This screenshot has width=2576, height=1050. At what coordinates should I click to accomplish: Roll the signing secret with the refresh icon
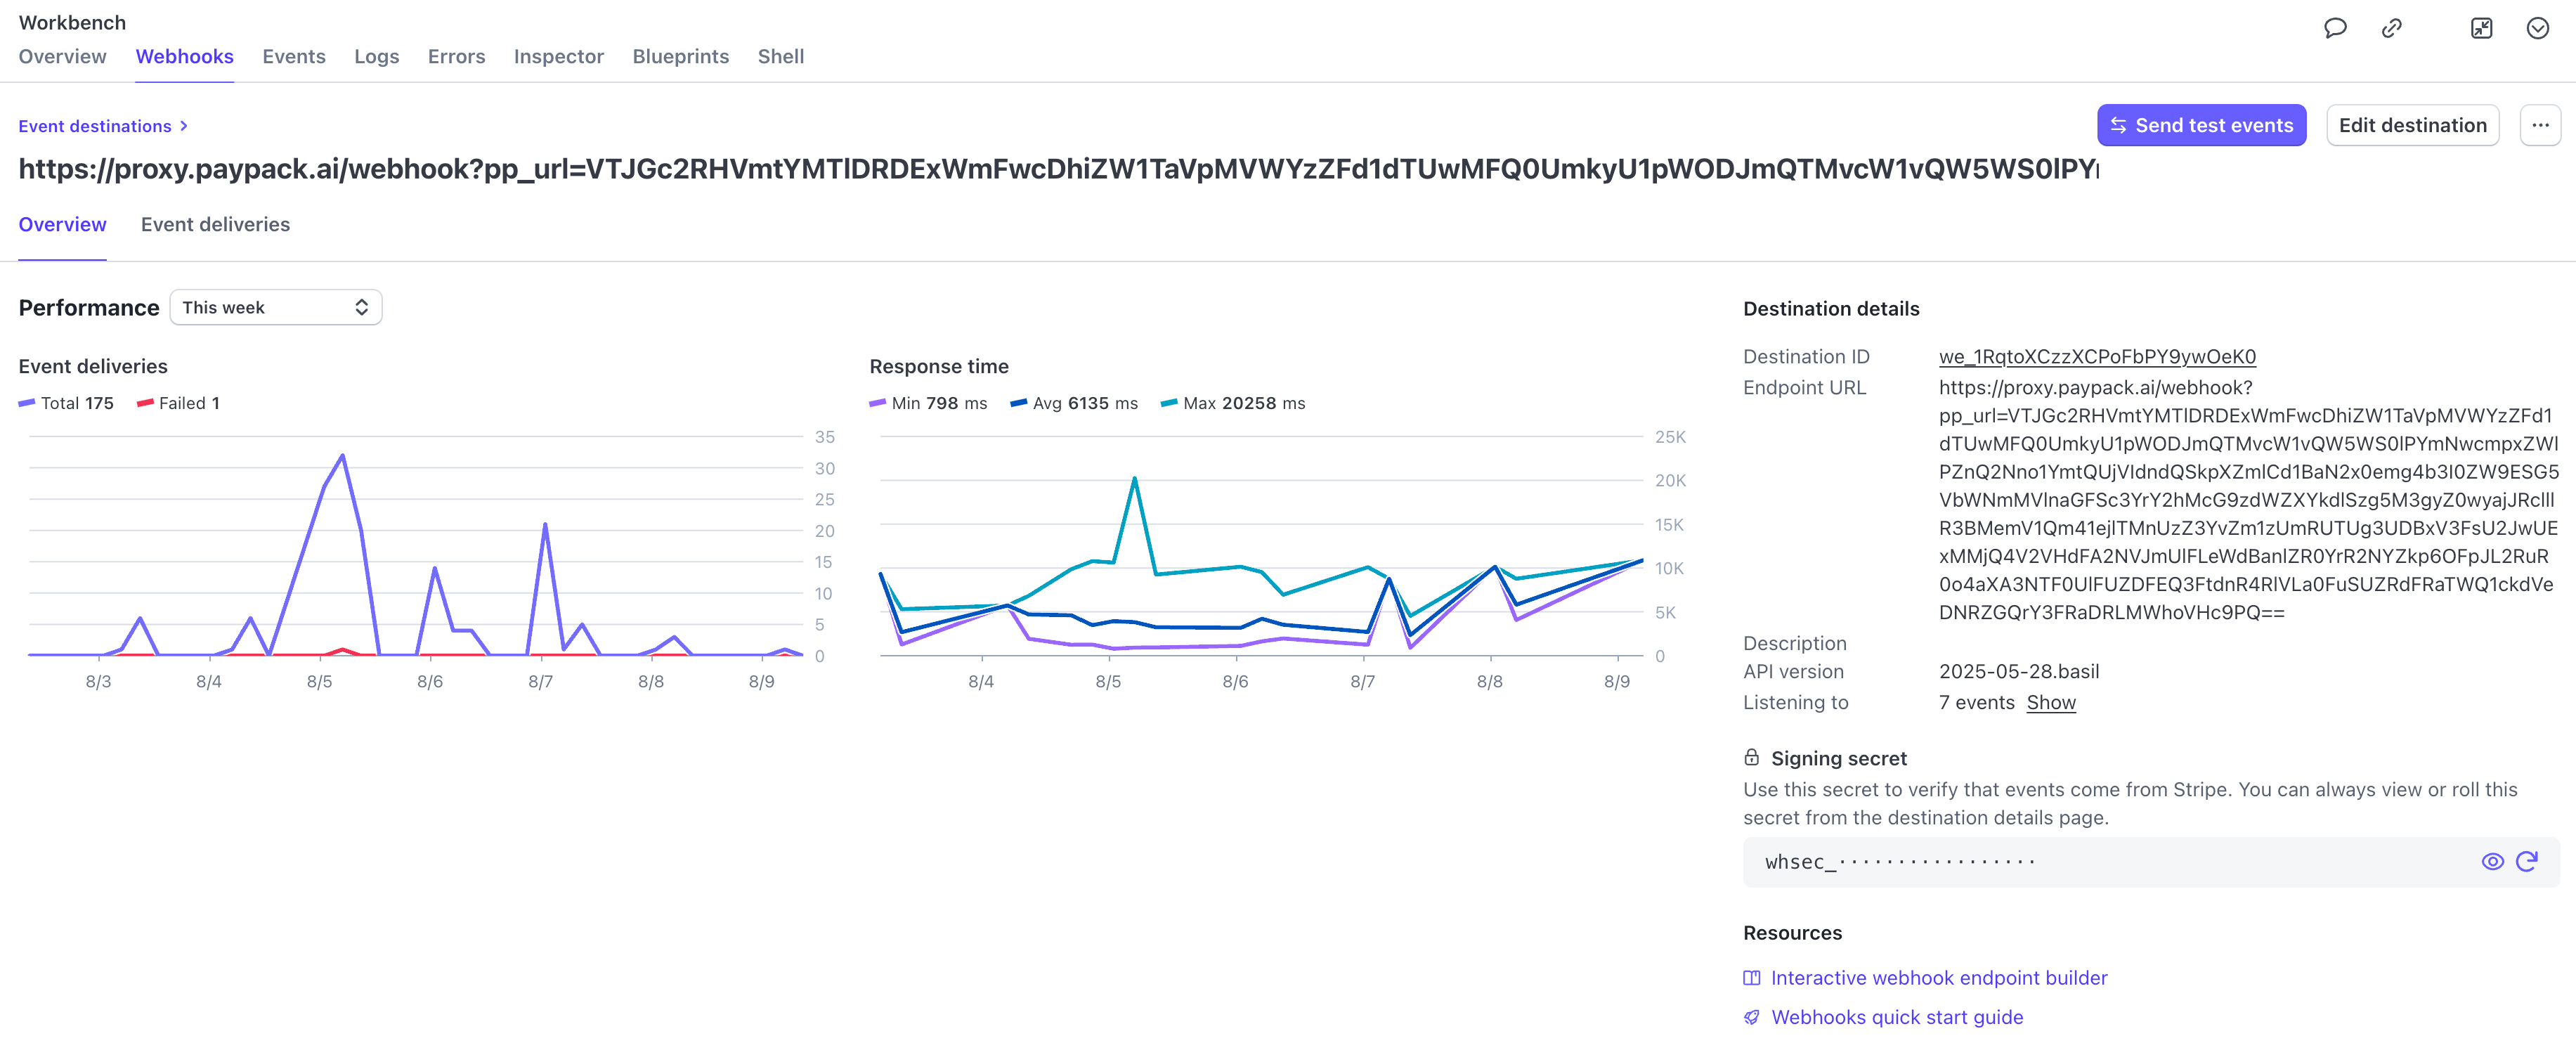(x=2528, y=861)
